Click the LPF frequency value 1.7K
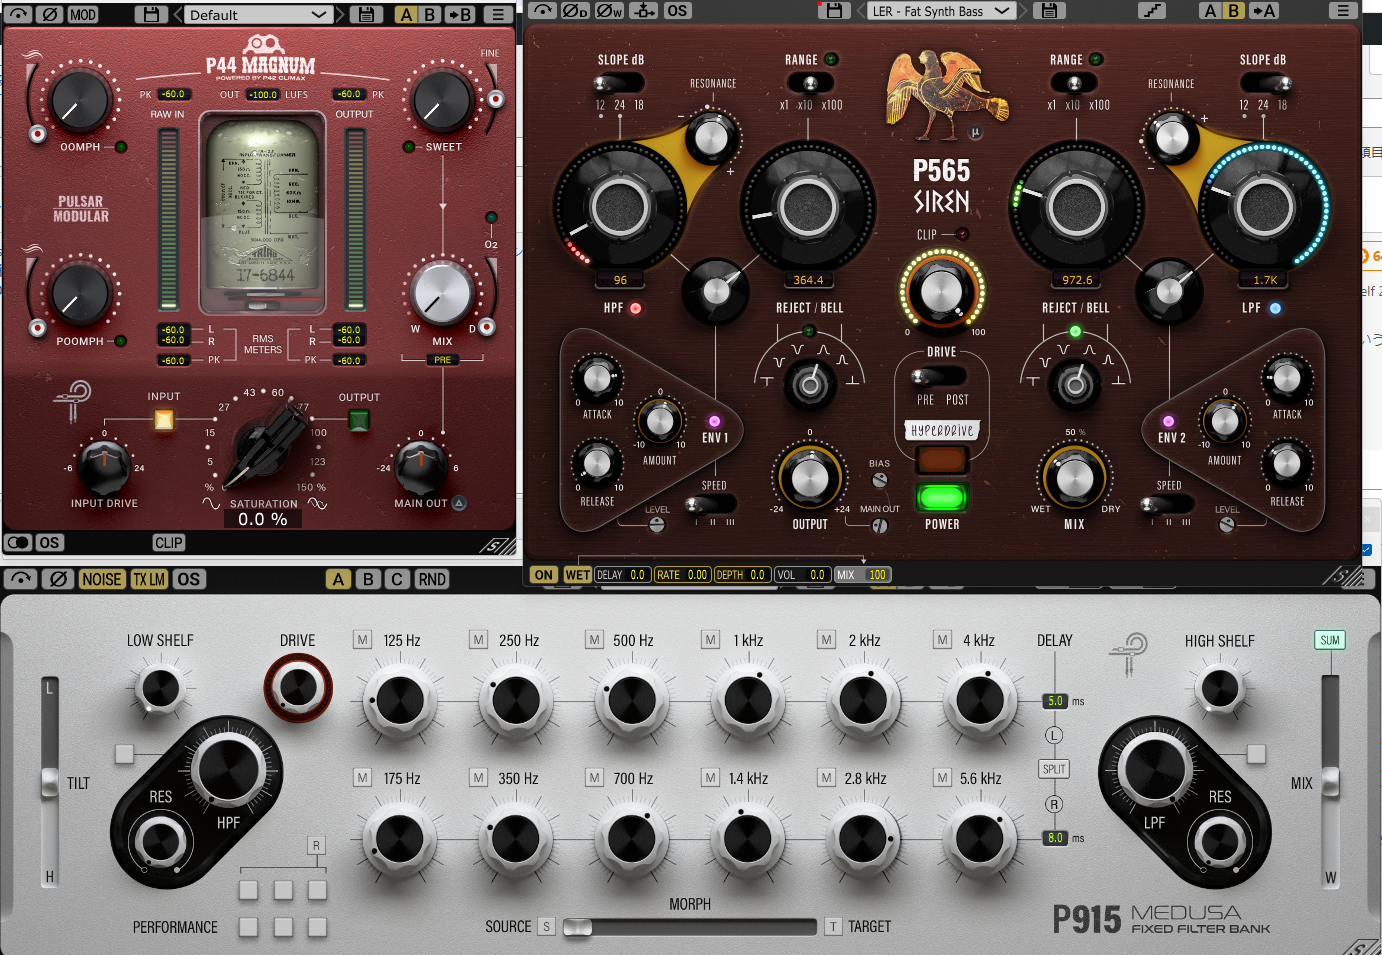This screenshot has width=1382, height=955. coord(1265,280)
